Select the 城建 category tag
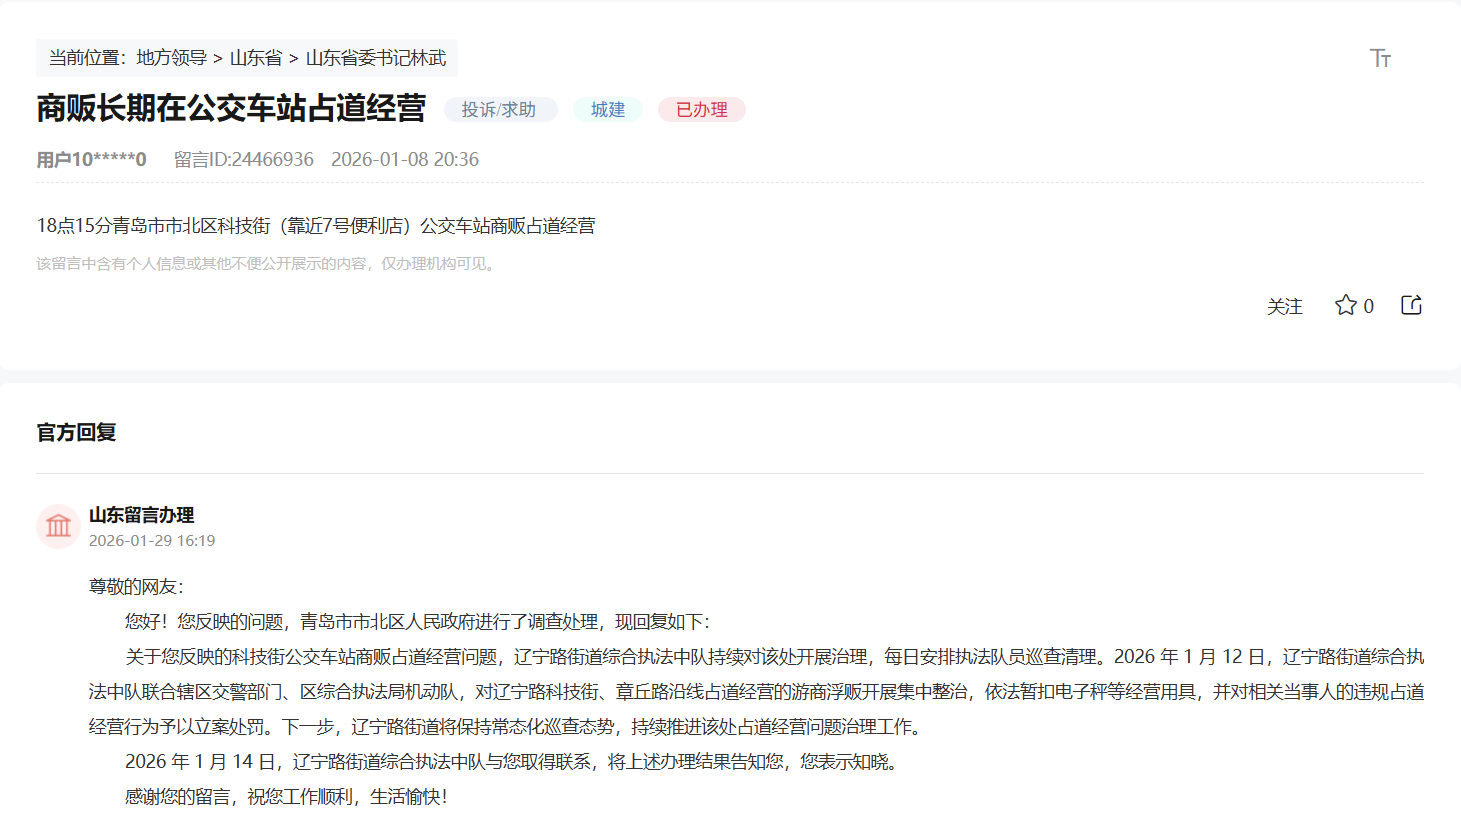 607,110
